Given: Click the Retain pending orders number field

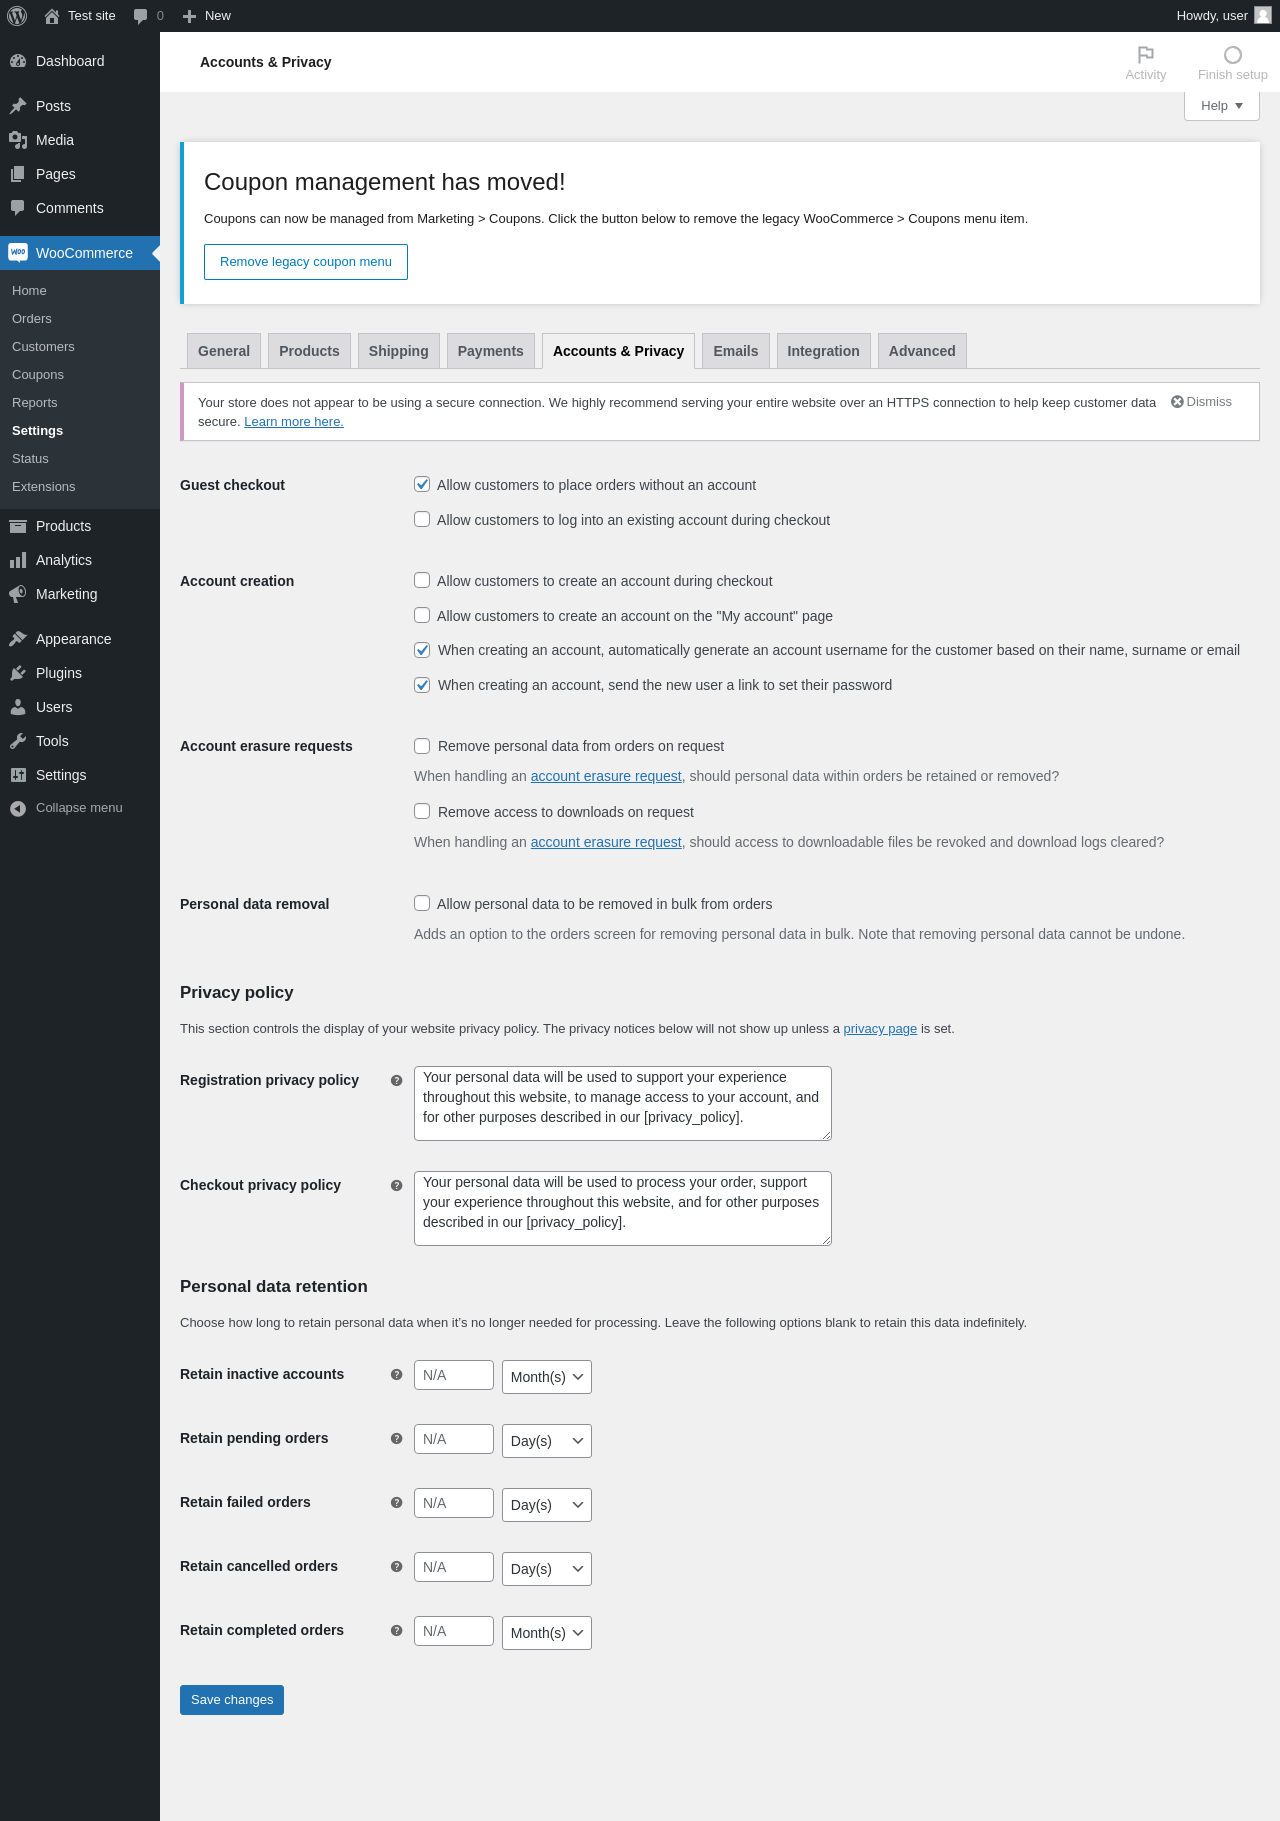Looking at the screenshot, I should 454,1439.
